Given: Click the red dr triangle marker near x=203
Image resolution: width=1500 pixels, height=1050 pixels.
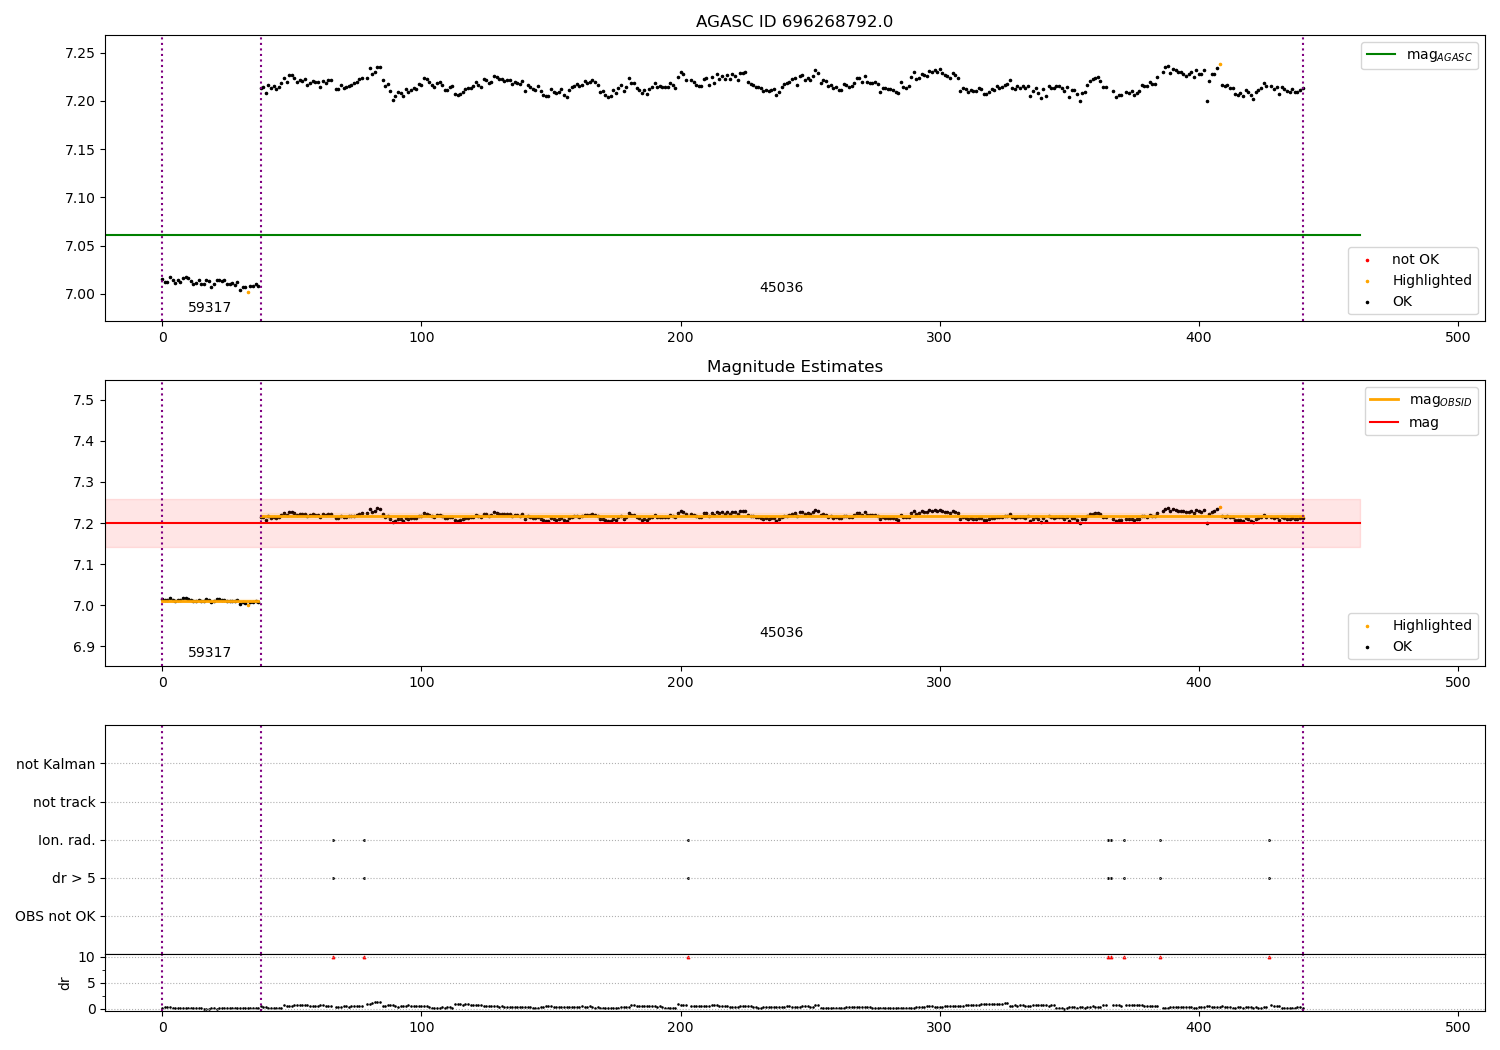Looking at the screenshot, I should 688,957.
